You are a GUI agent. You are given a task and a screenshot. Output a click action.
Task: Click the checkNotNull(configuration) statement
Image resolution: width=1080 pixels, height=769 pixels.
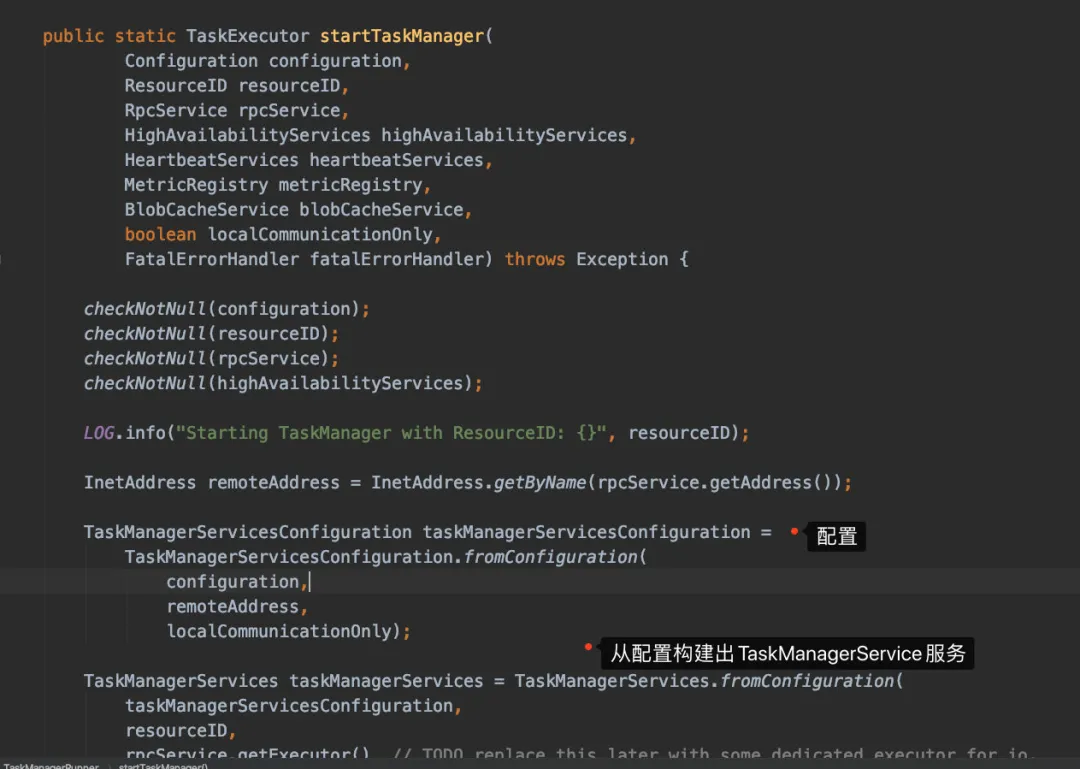[227, 309]
